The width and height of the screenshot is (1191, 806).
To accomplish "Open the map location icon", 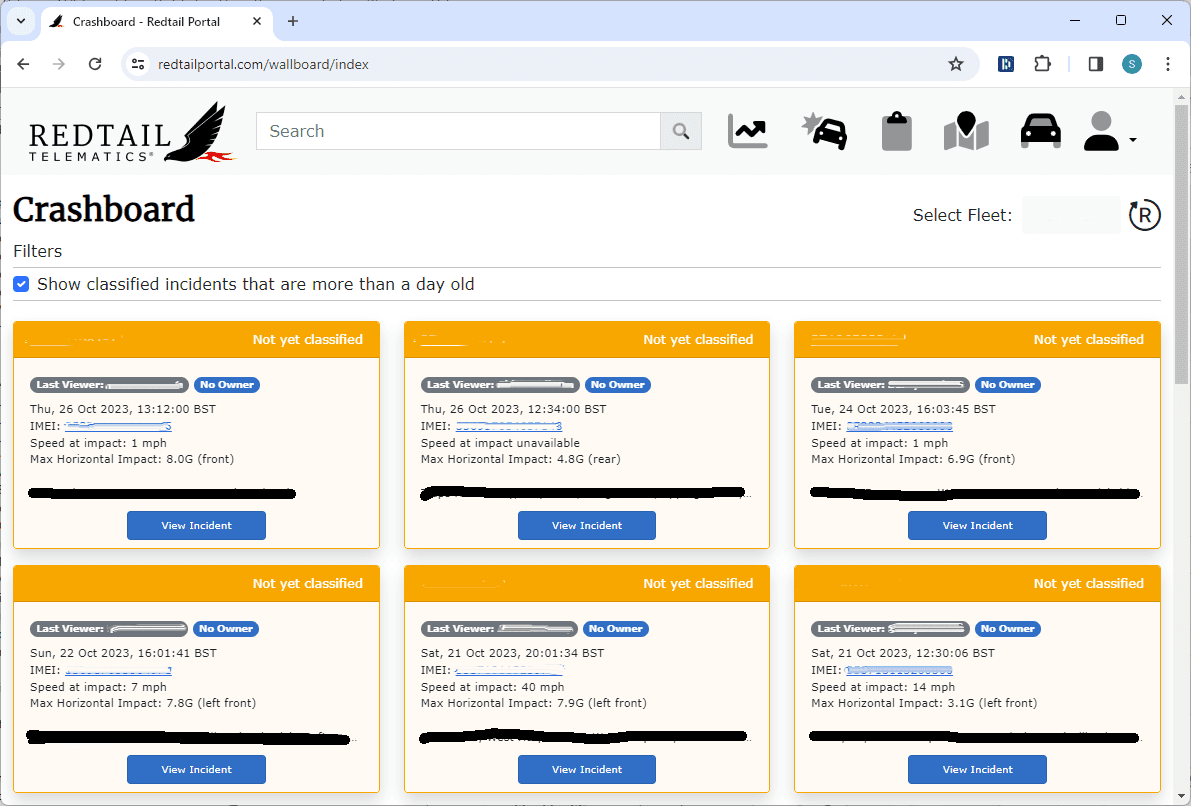I will click(966, 131).
